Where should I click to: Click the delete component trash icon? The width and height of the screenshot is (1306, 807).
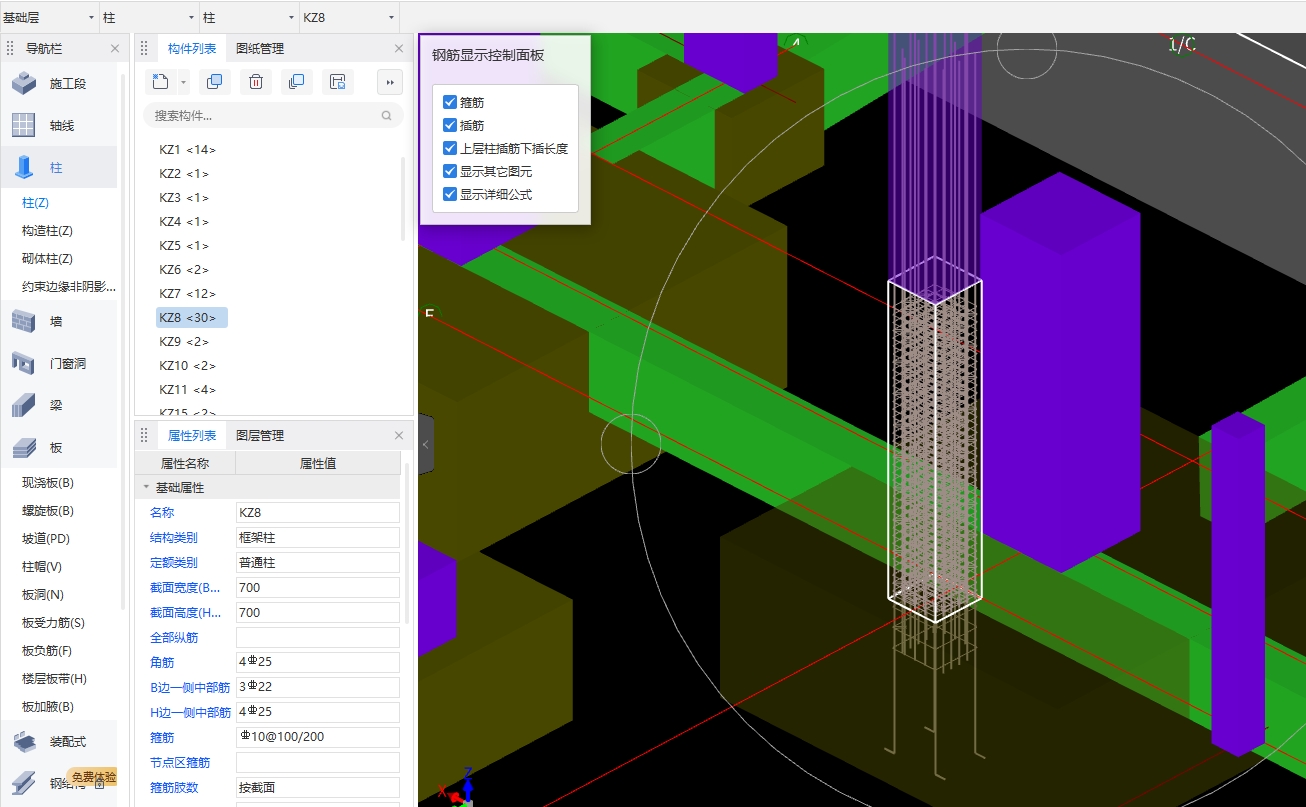tap(255, 82)
